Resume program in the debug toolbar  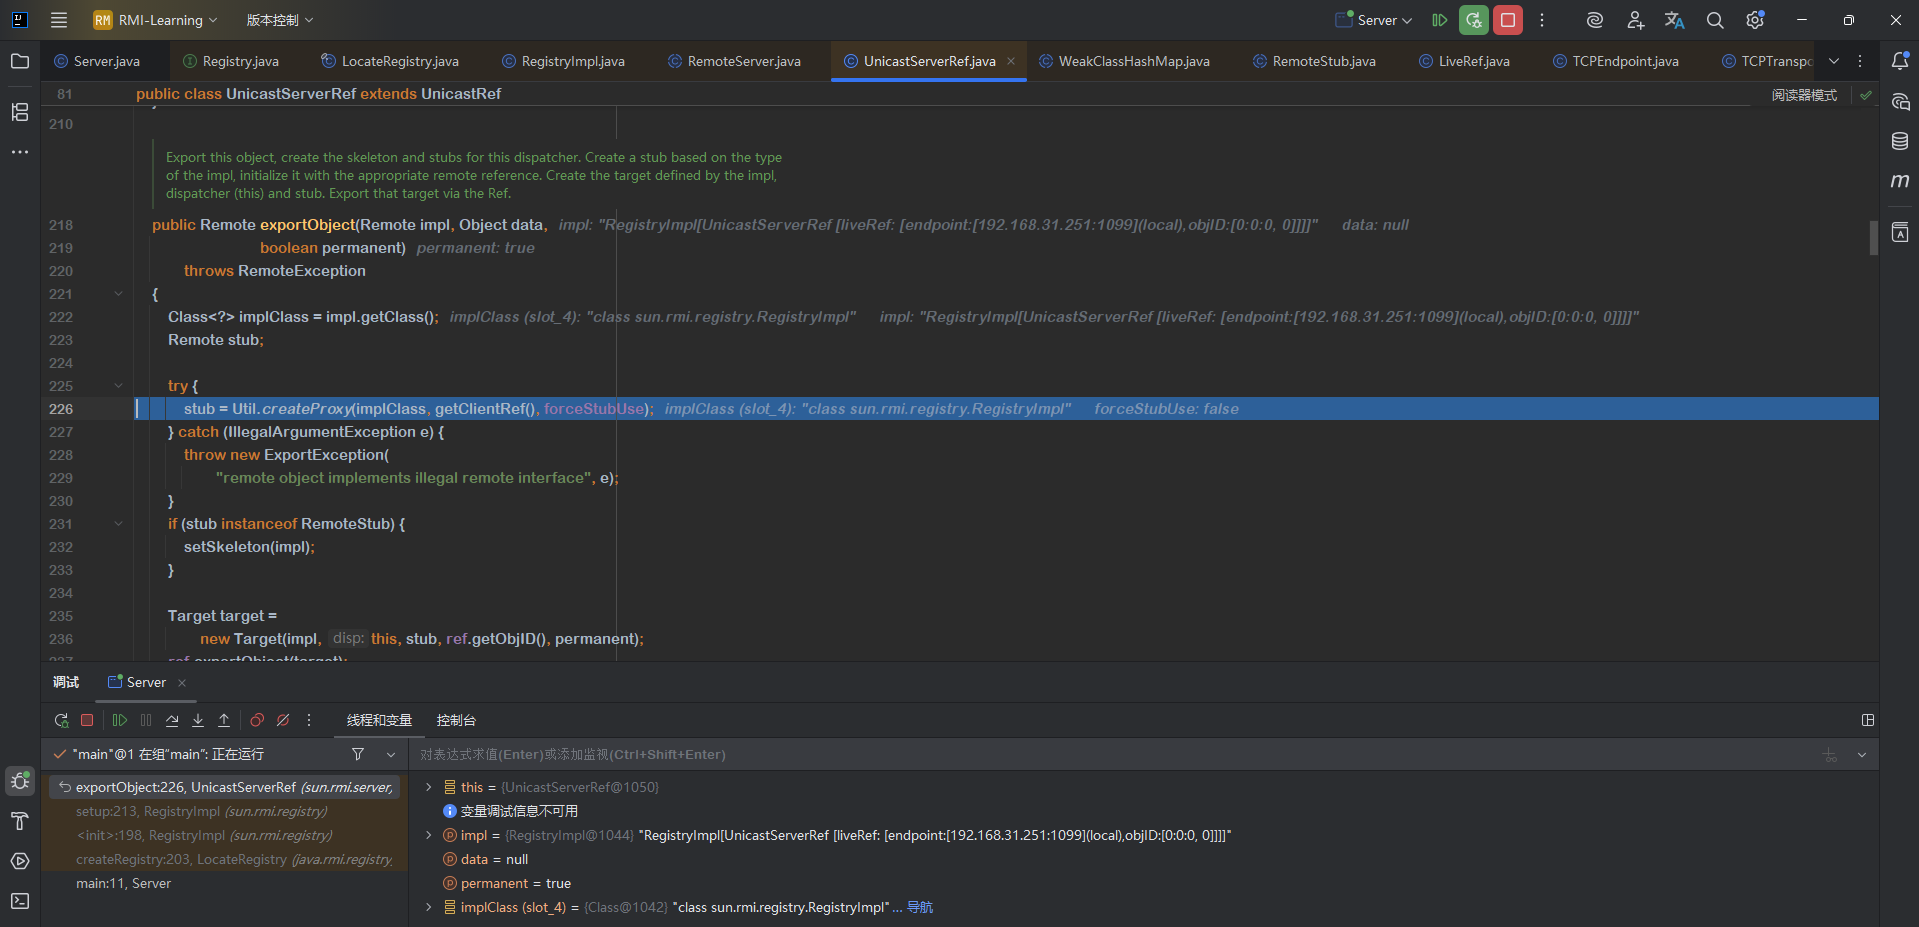[120, 720]
